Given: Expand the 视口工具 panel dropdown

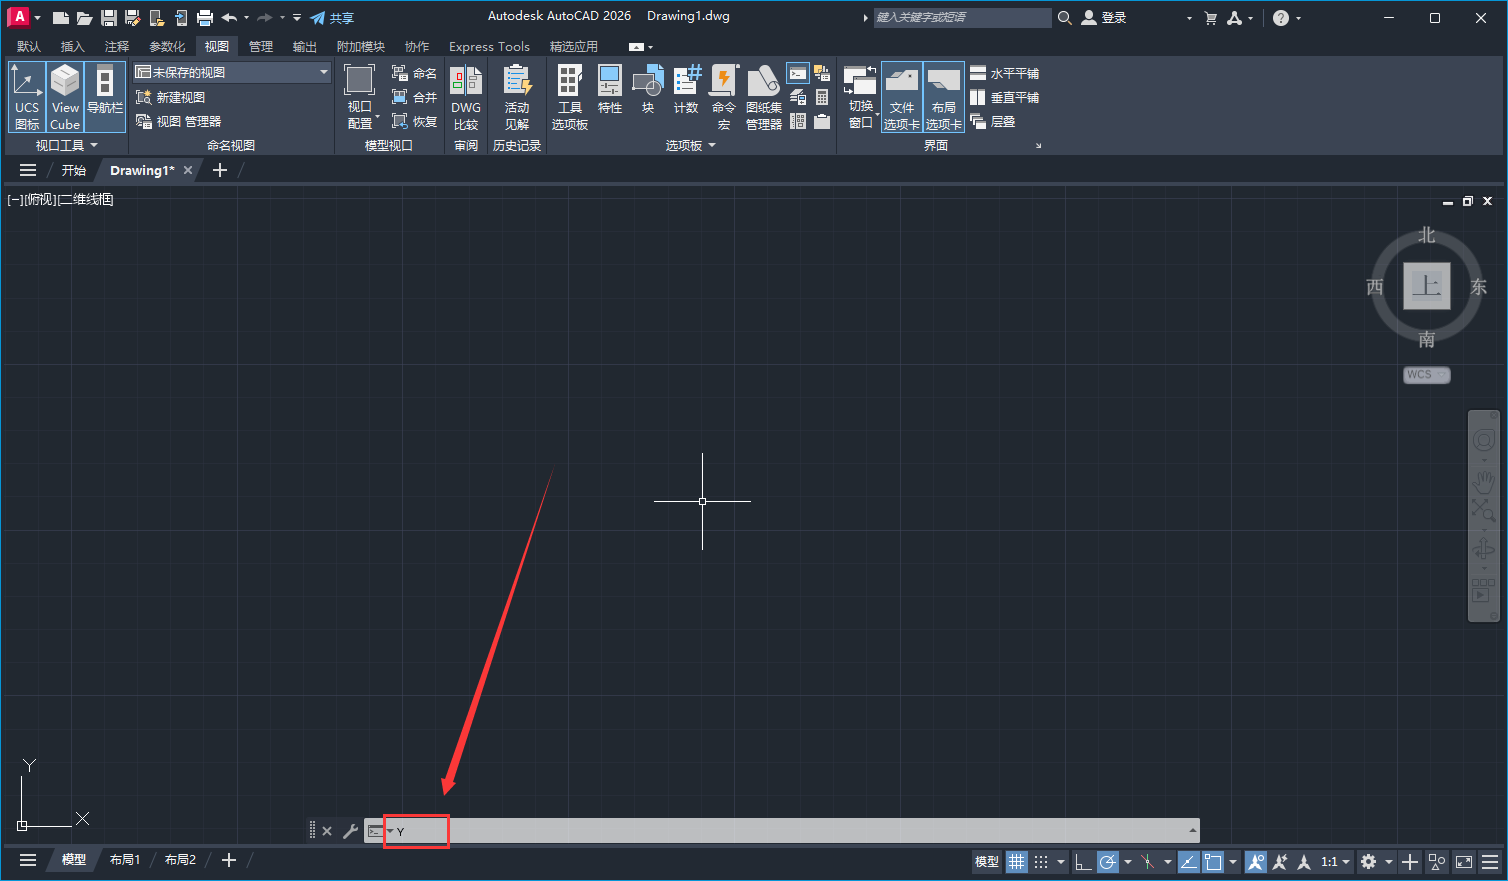Looking at the screenshot, I should coord(67,146).
